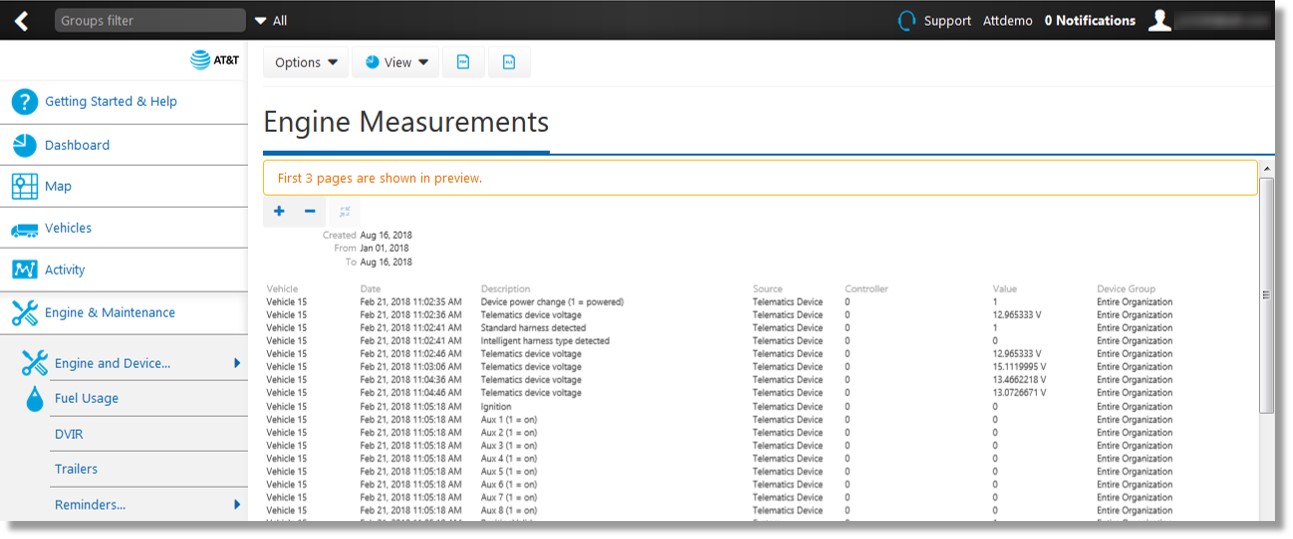The image size is (1293, 539).
Task: Click the value '13.4662218 V'
Action: tap(1019, 380)
